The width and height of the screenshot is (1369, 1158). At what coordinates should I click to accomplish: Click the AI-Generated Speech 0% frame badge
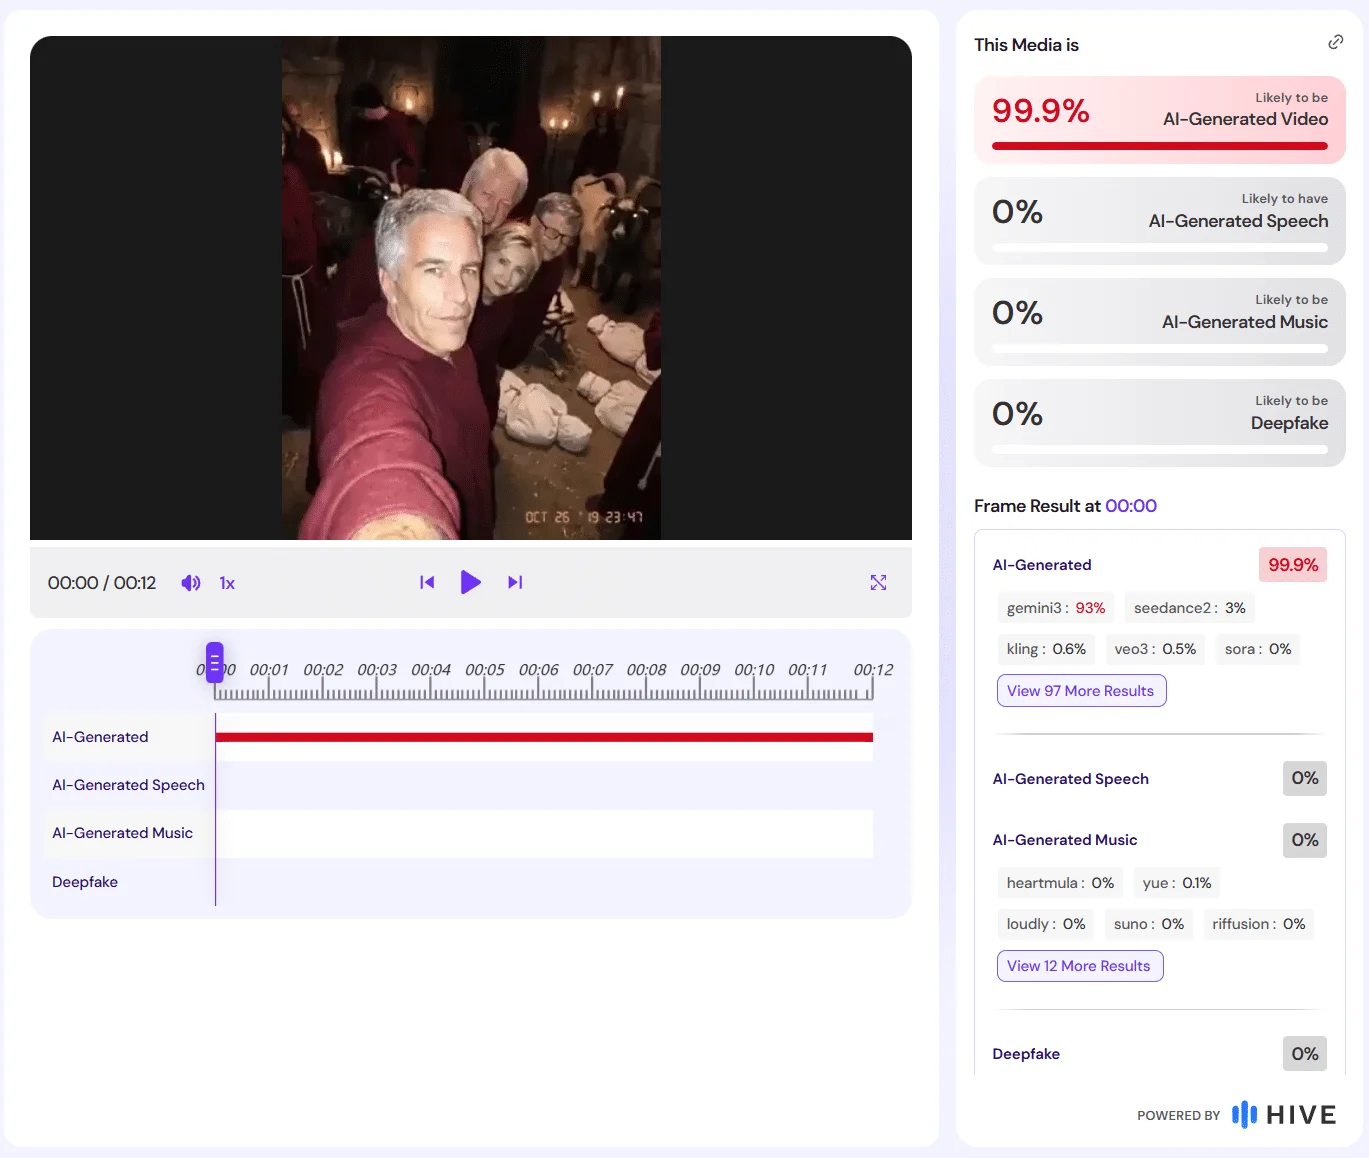1305,778
